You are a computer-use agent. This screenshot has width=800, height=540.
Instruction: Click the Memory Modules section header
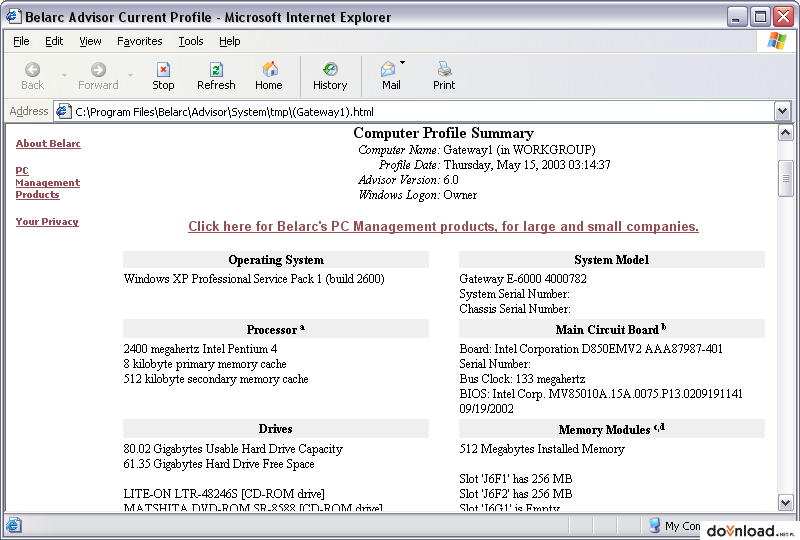[x=612, y=429]
